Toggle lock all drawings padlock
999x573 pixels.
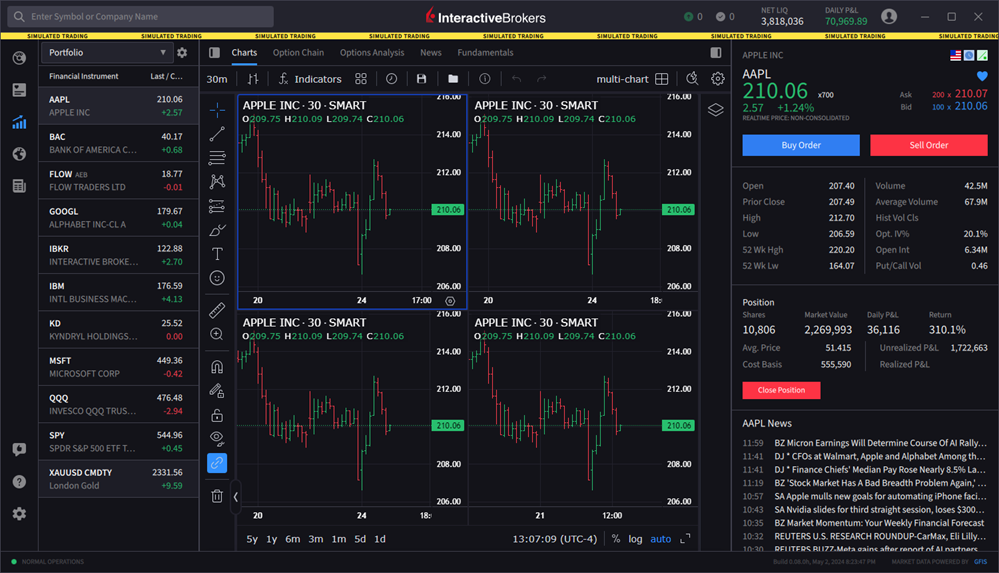tap(217, 415)
